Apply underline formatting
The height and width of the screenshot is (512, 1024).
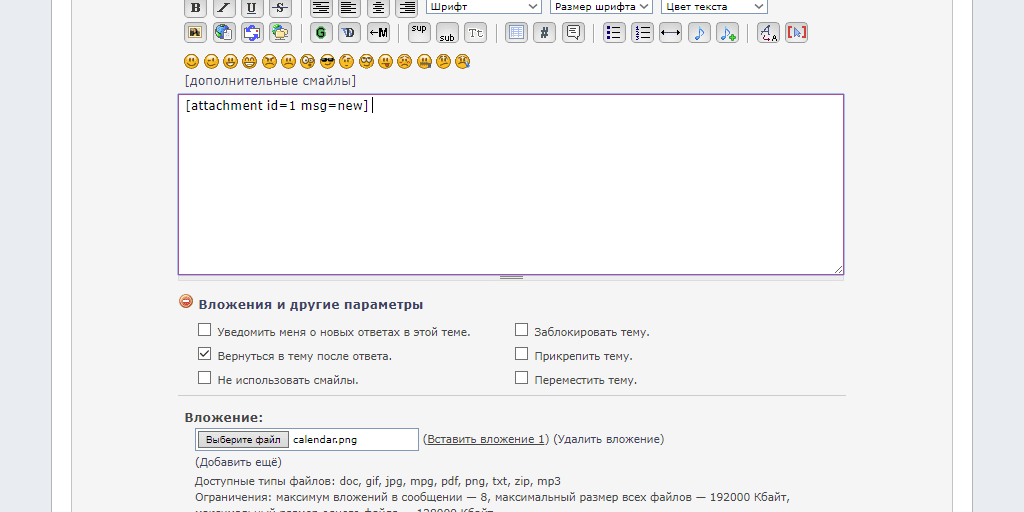coord(252,7)
